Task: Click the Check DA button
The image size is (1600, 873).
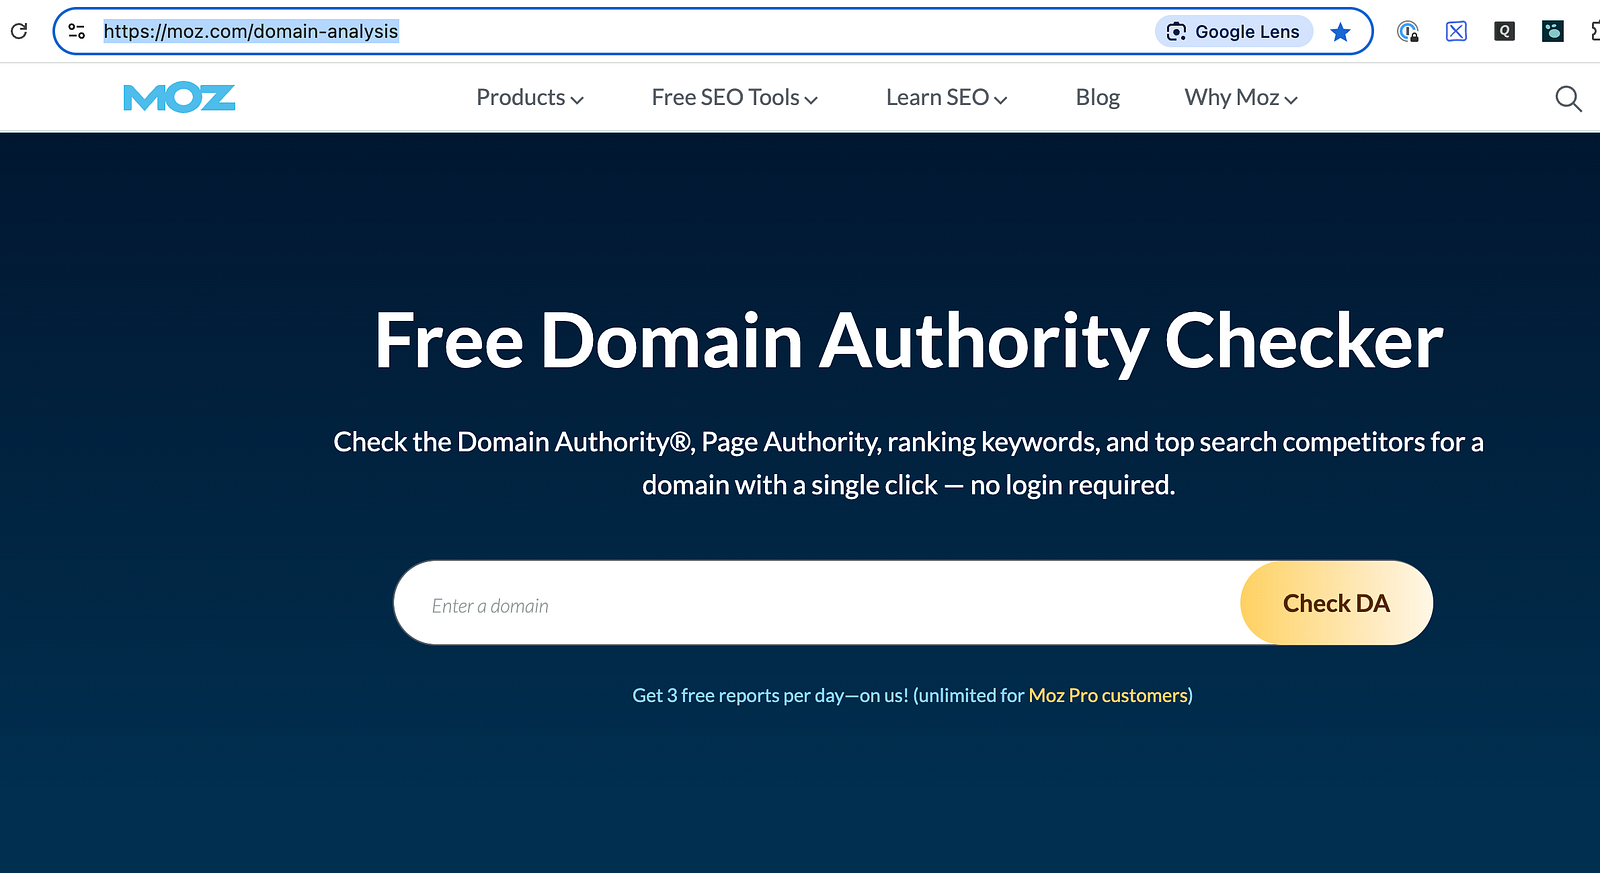Action: tap(1336, 603)
